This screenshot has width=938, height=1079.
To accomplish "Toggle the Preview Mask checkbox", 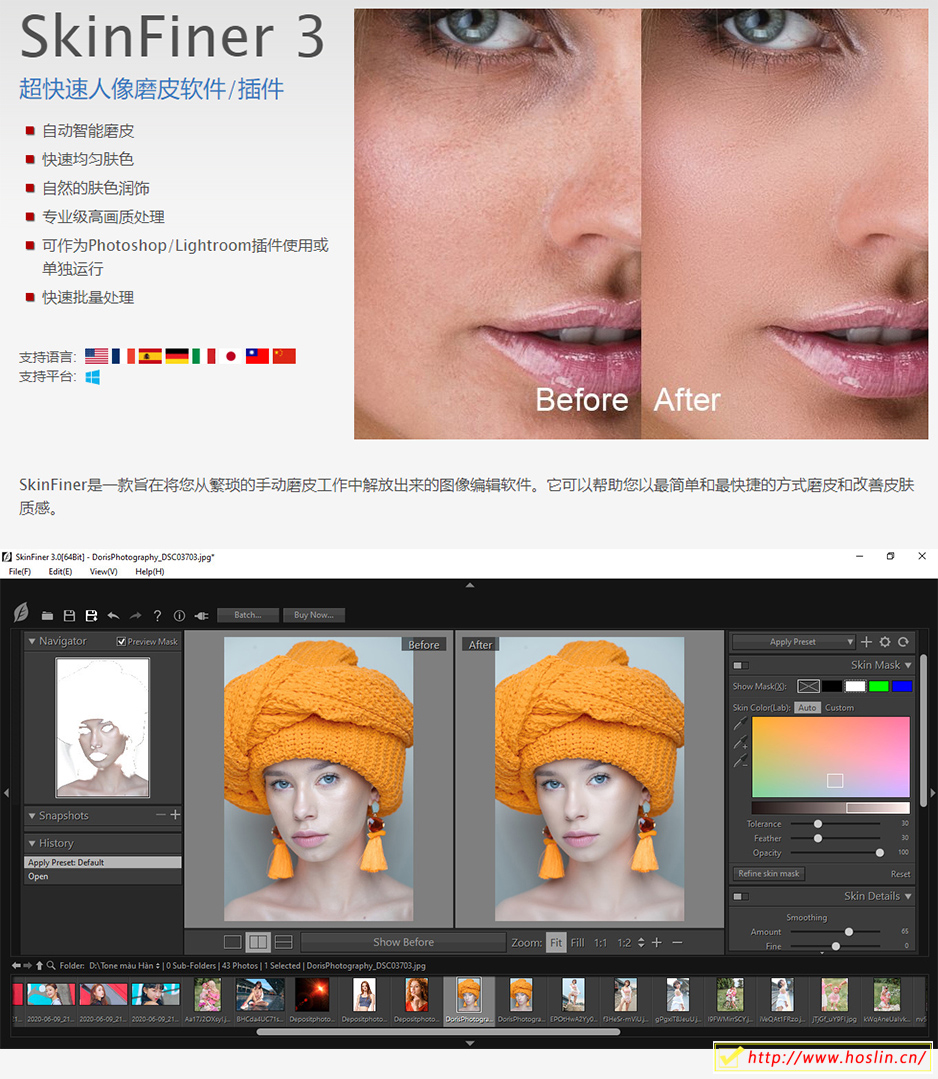I will (121, 641).
